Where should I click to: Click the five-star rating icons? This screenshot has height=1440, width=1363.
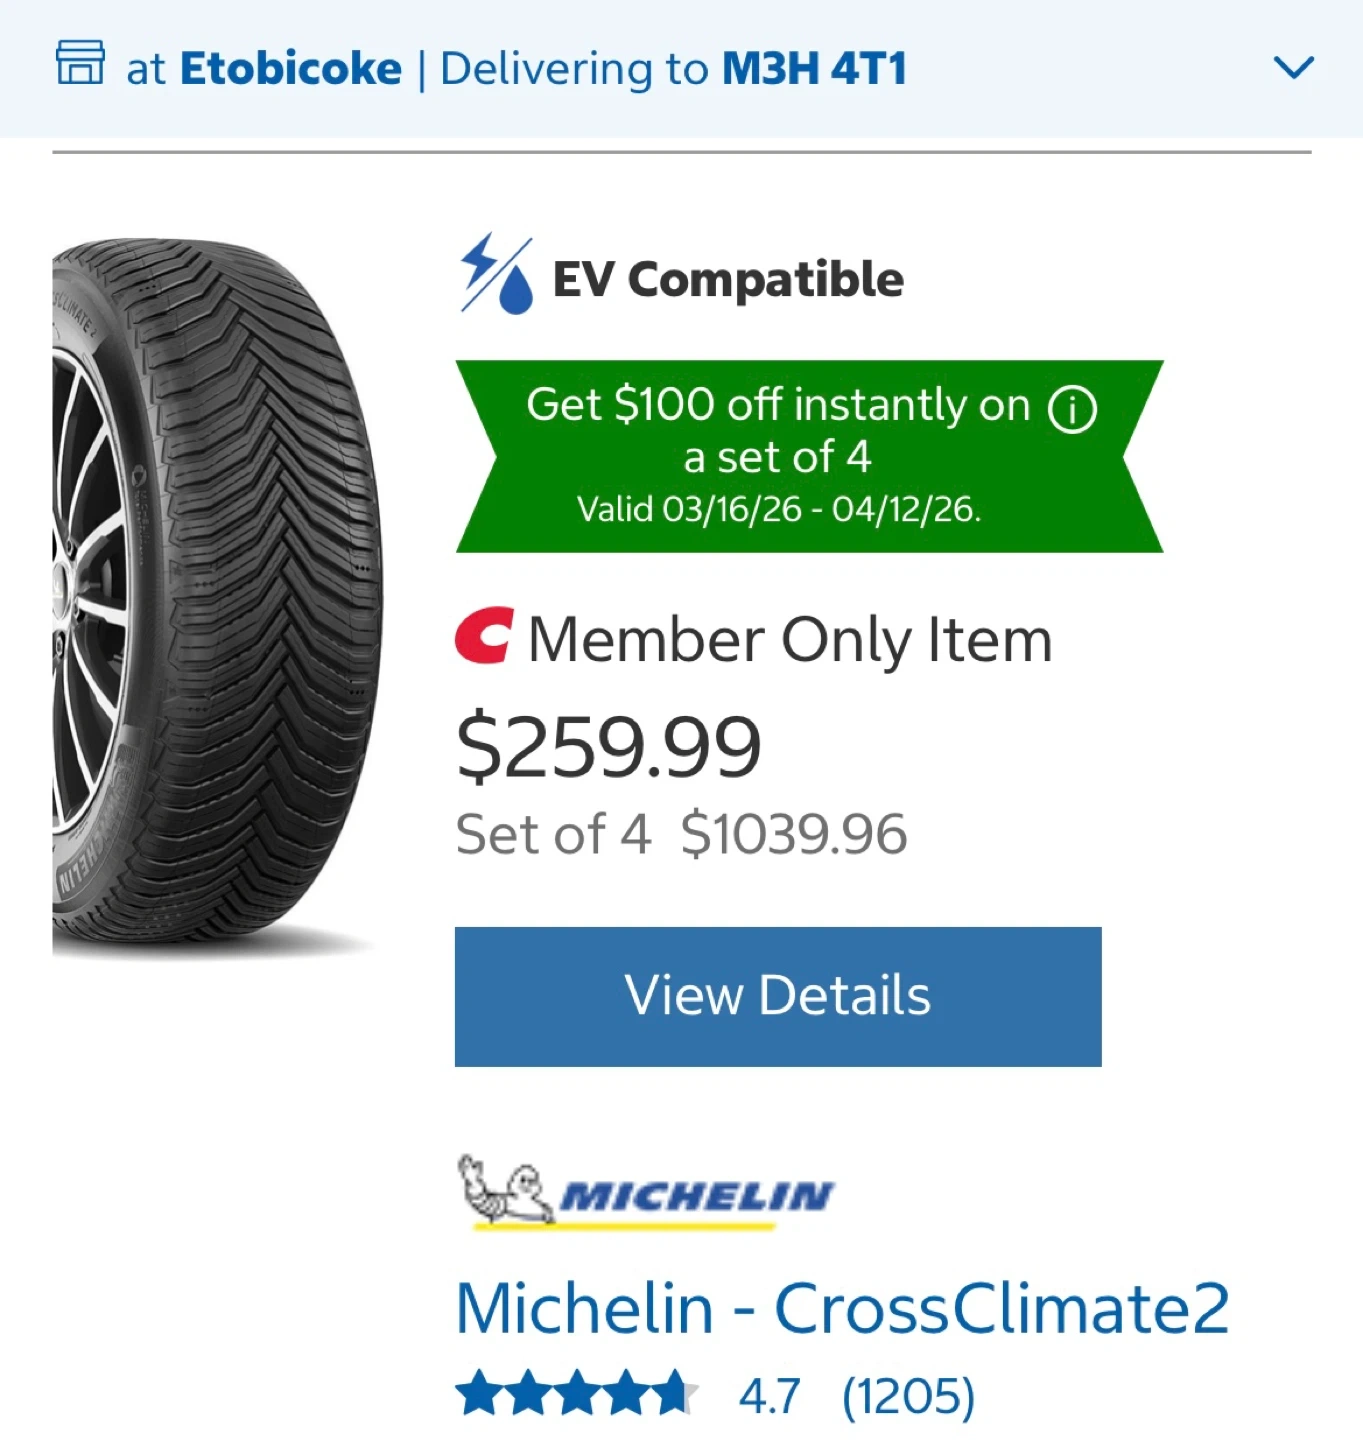click(x=575, y=1394)
